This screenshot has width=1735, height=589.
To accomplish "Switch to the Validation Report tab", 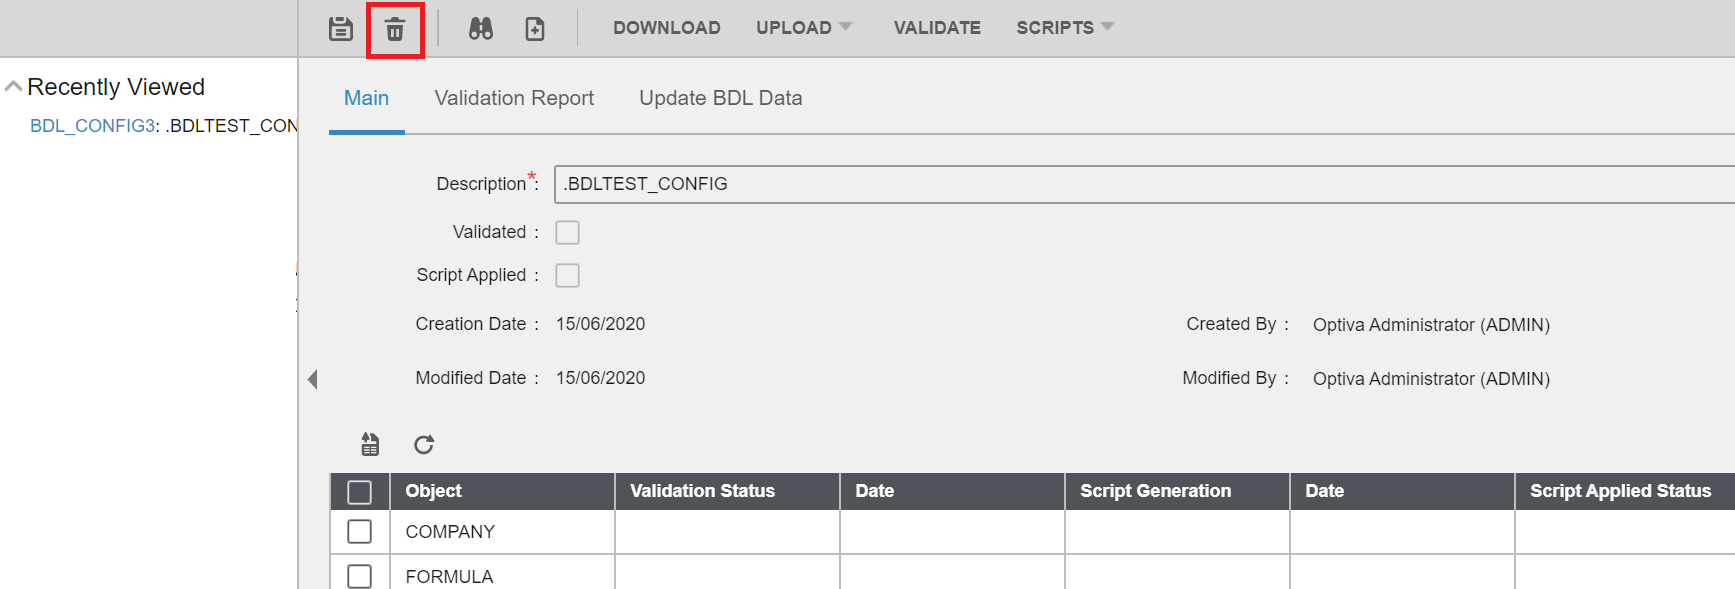I will (x=514, y=98).
